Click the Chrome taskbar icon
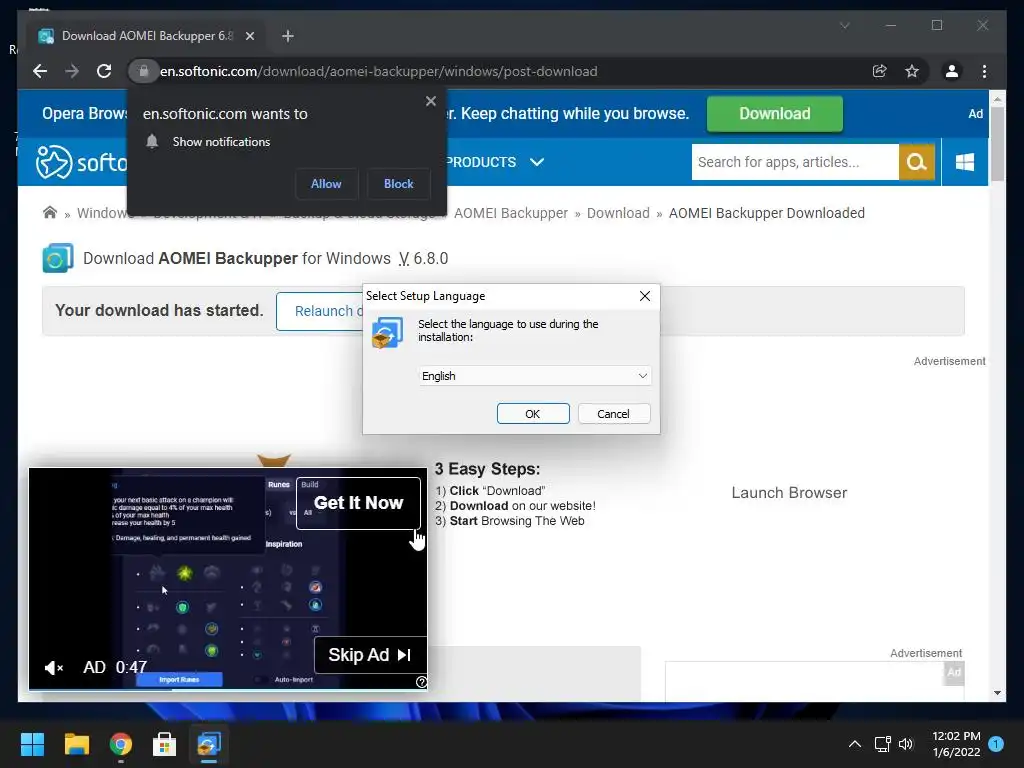Screen dimensions: 1024x768 [121, 744]
